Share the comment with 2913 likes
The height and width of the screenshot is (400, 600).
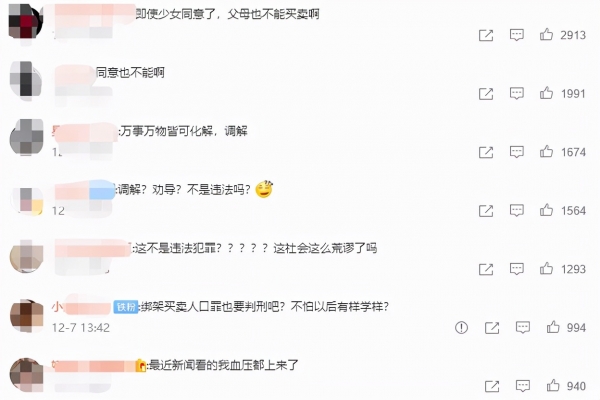pyautogui.click(x=486, y=35)
